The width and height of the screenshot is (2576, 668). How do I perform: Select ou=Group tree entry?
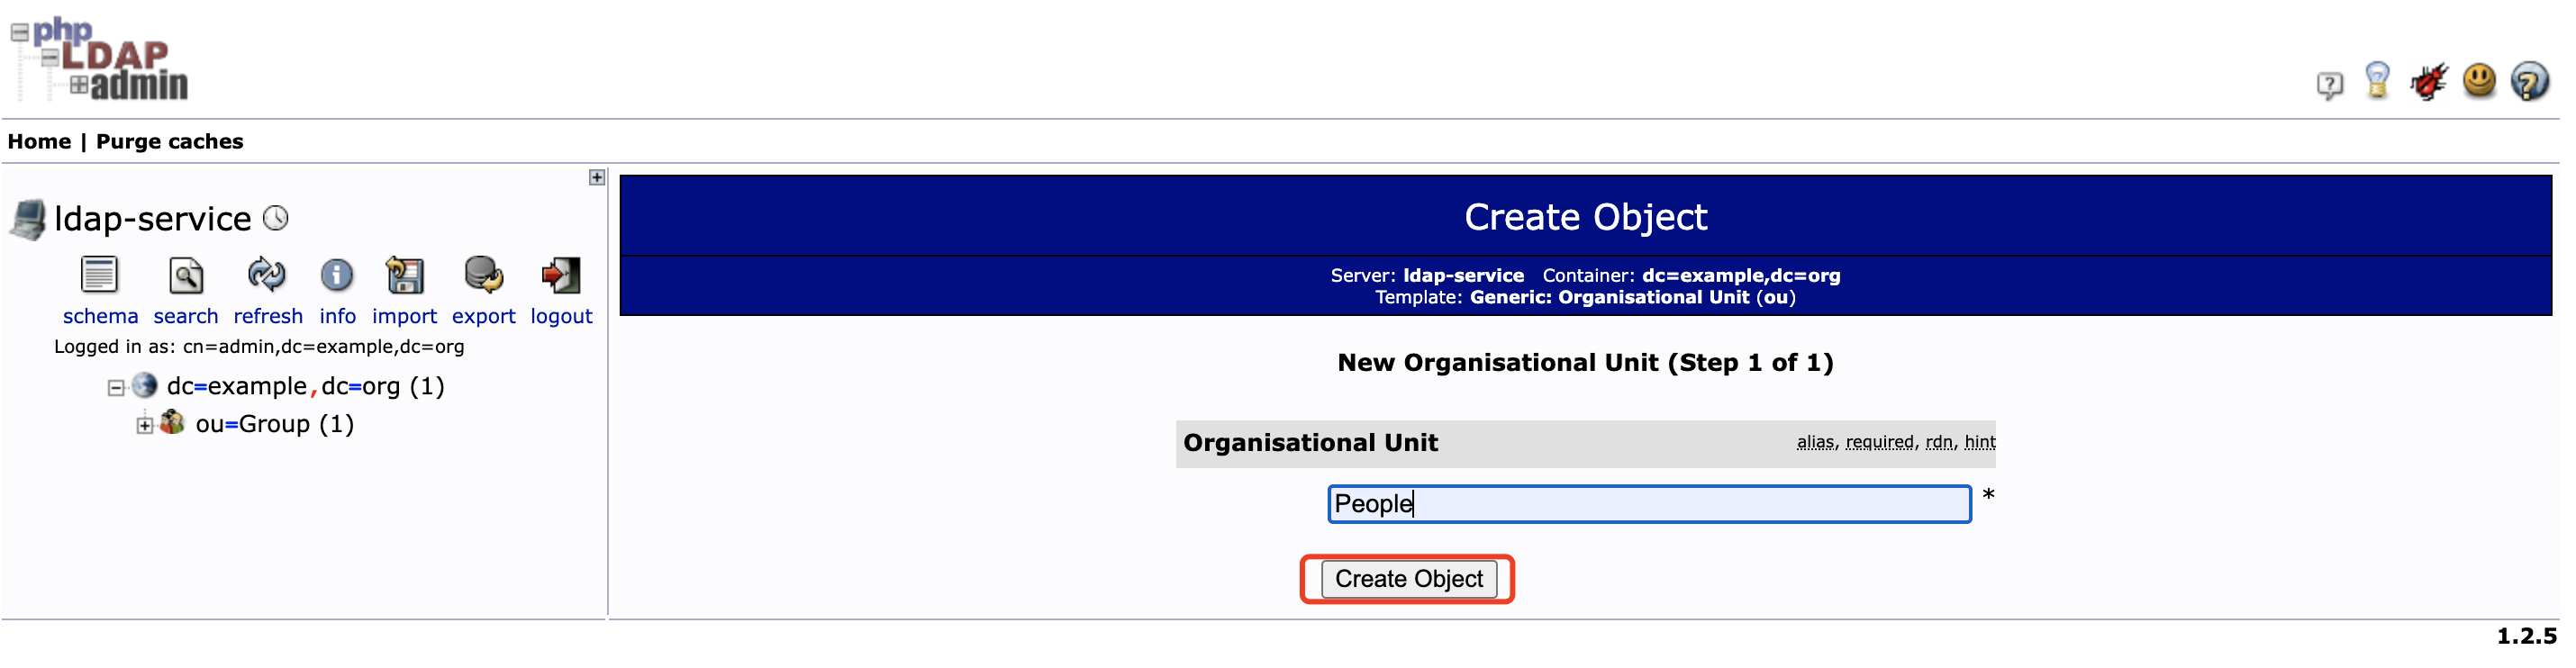[275, 424]
